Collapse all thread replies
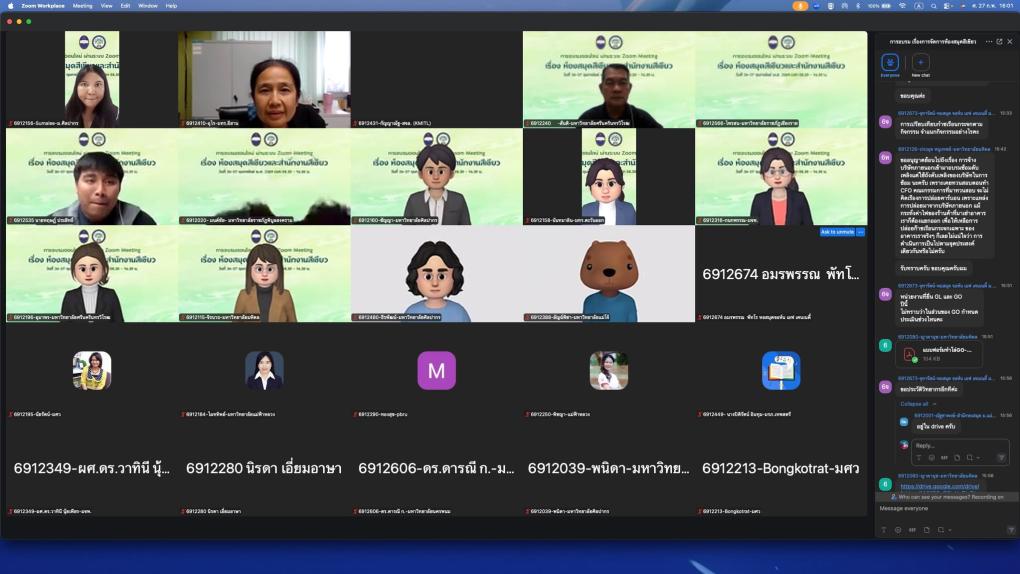1020x574 pixels. pos(914,404)
